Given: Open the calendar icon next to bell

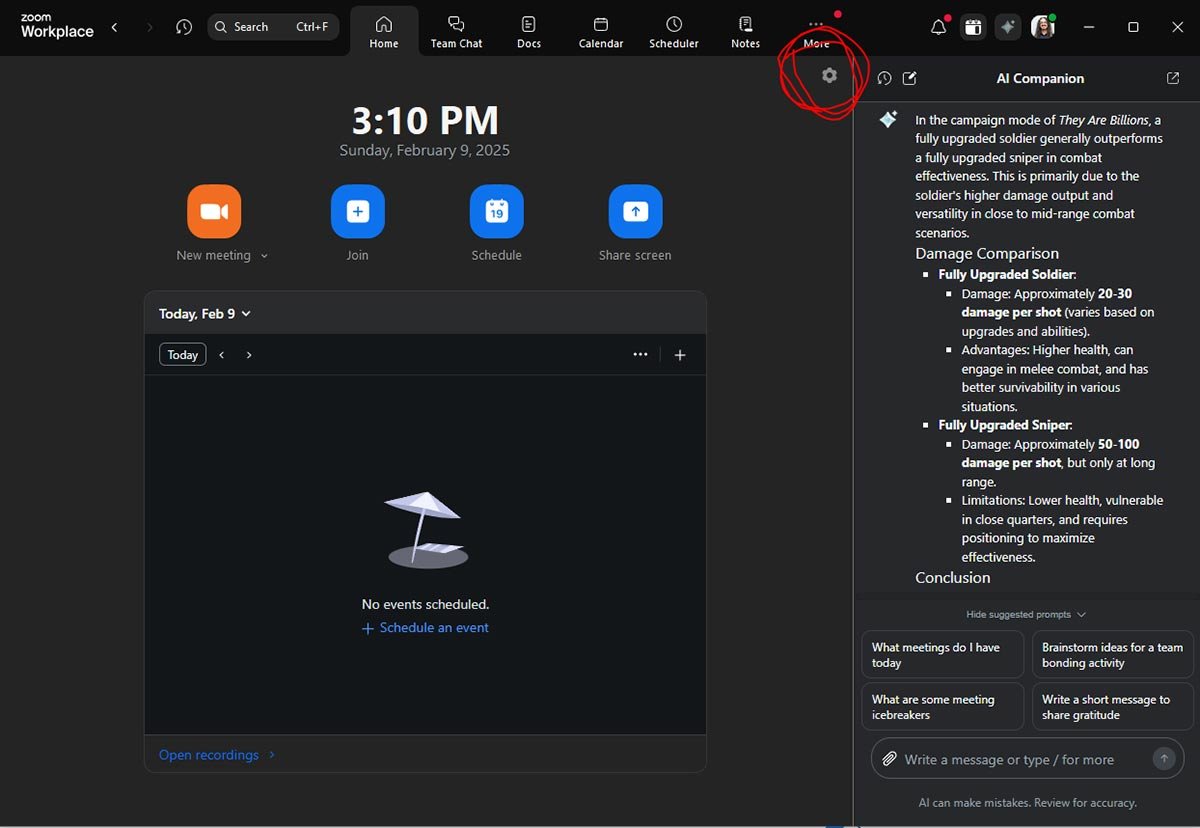Looking at the screenshot, I should click(973, 27).
